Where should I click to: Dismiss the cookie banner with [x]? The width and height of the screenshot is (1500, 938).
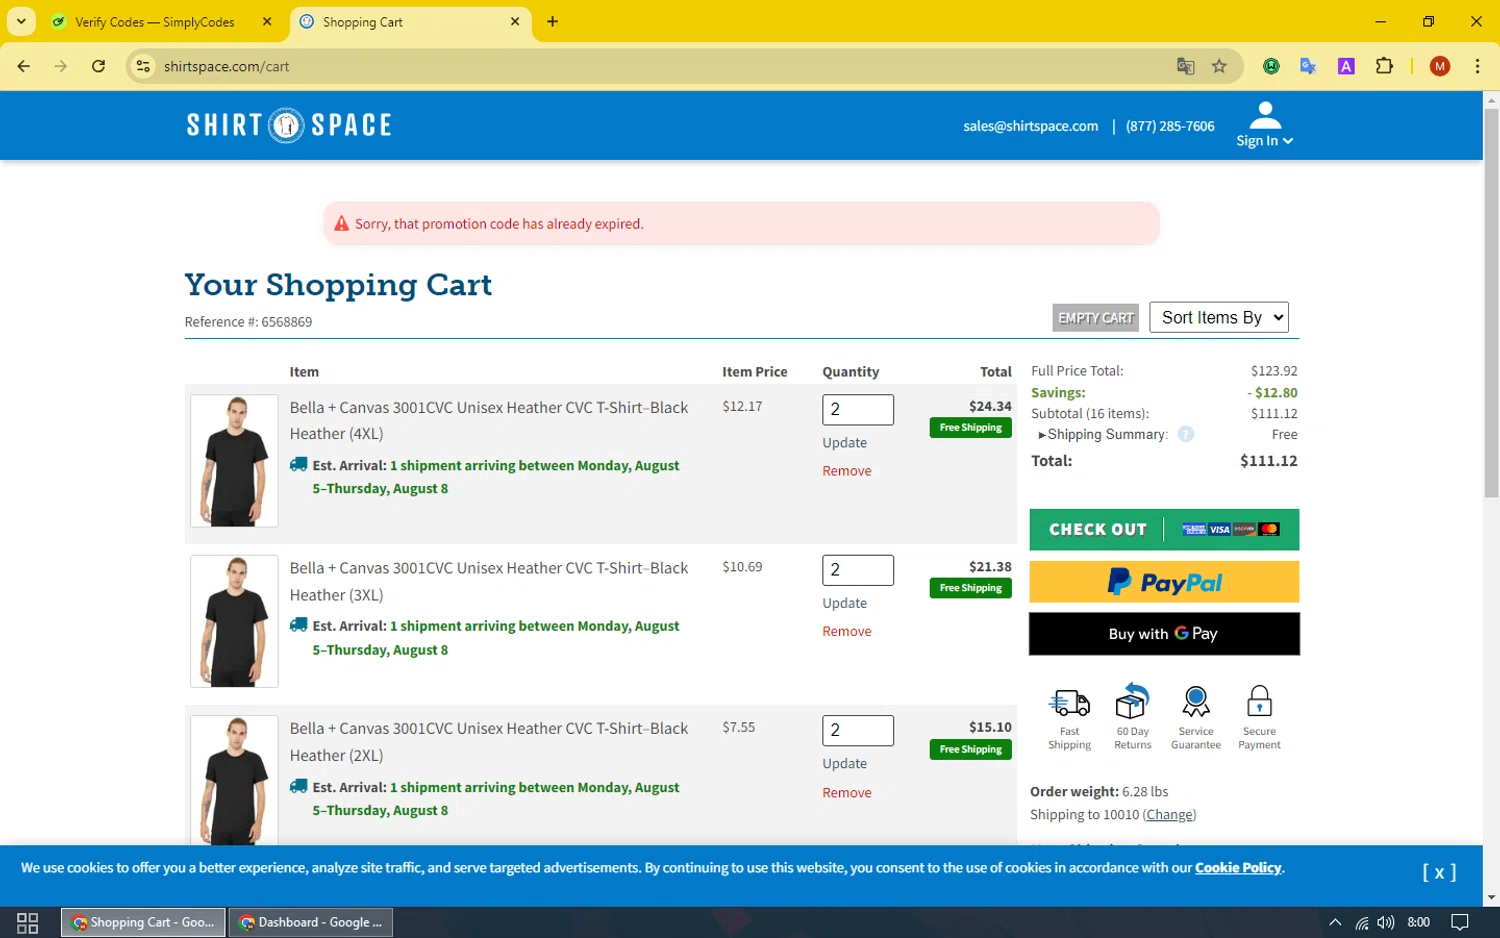(1439, 872)
